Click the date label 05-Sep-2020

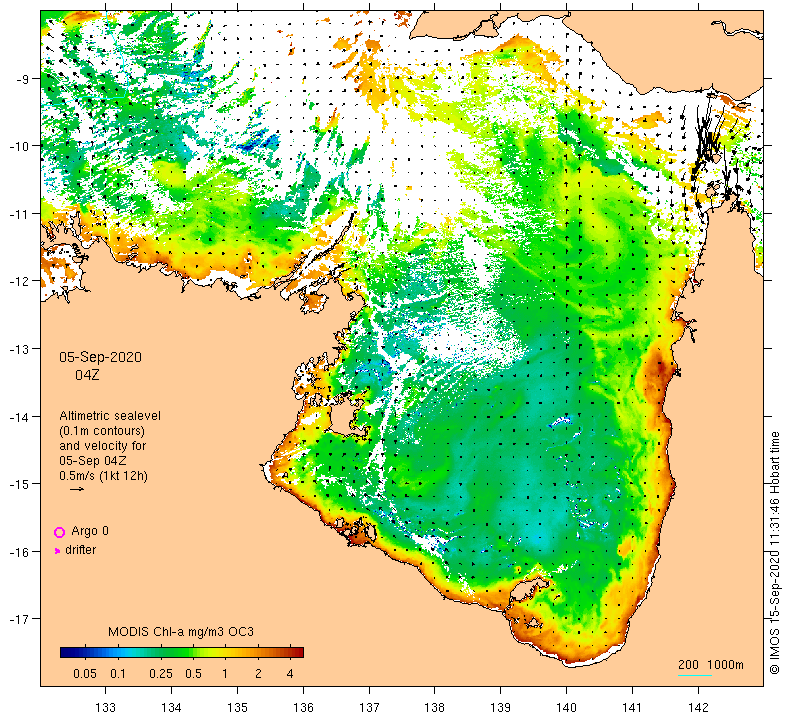pos(101,357)
